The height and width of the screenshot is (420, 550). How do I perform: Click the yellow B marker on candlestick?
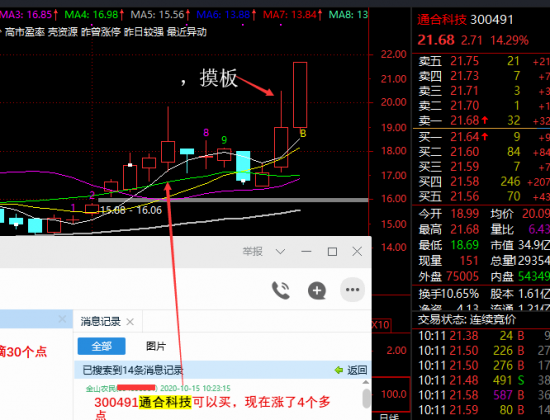(x=303, y=133)
